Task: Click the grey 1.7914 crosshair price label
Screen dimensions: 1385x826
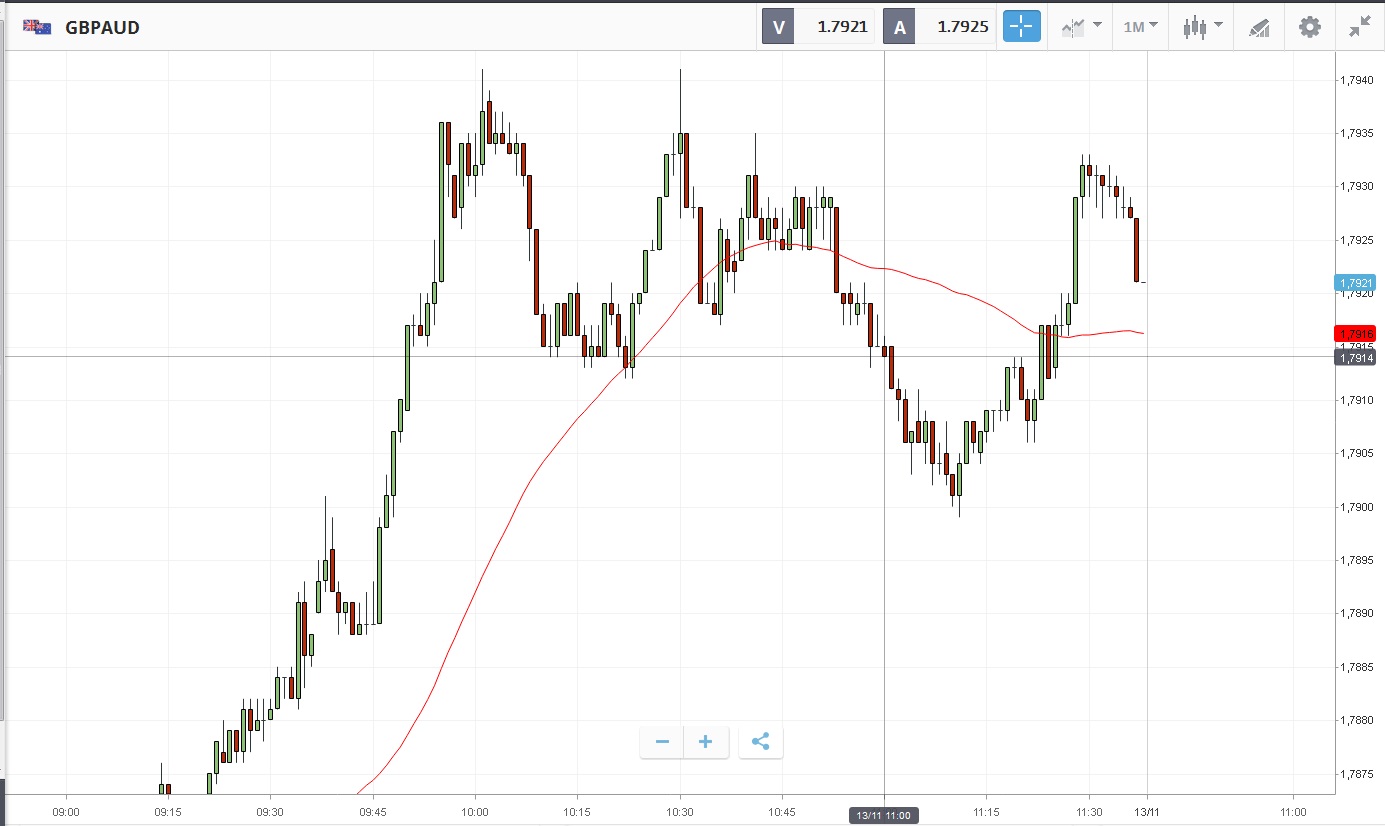Action: click(x=1354, y=357)
